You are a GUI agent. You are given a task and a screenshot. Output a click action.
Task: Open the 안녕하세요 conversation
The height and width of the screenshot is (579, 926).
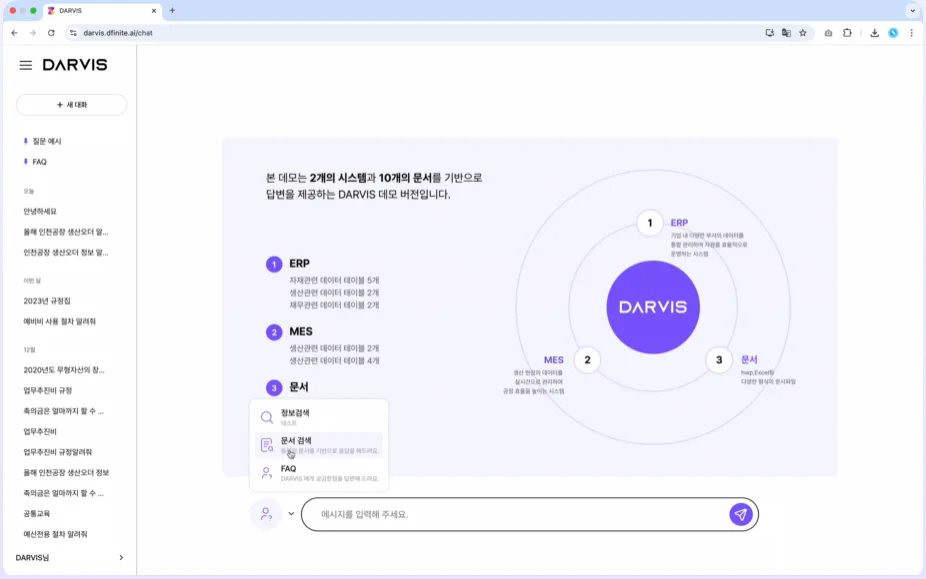(40, 212)
